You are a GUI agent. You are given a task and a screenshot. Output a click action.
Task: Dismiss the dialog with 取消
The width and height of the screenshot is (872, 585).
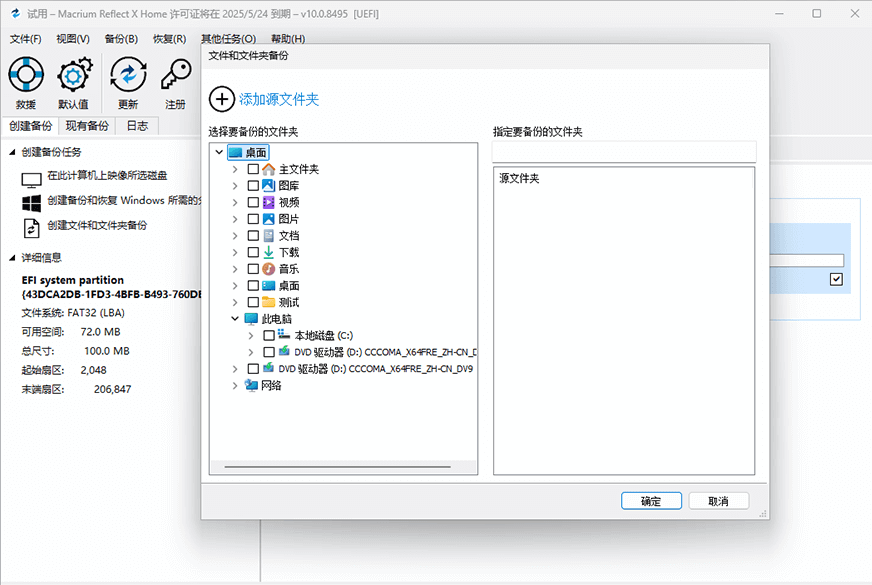coord(718,500)
